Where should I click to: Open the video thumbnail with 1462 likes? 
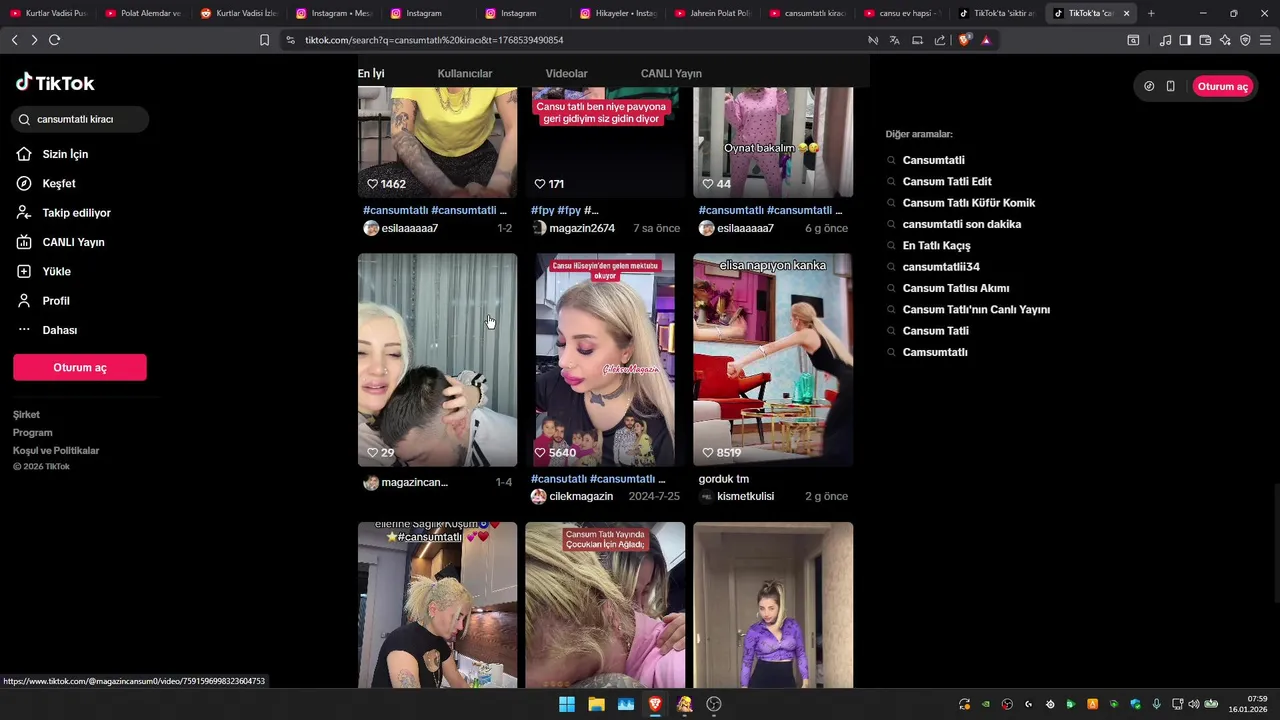point(438,142)
